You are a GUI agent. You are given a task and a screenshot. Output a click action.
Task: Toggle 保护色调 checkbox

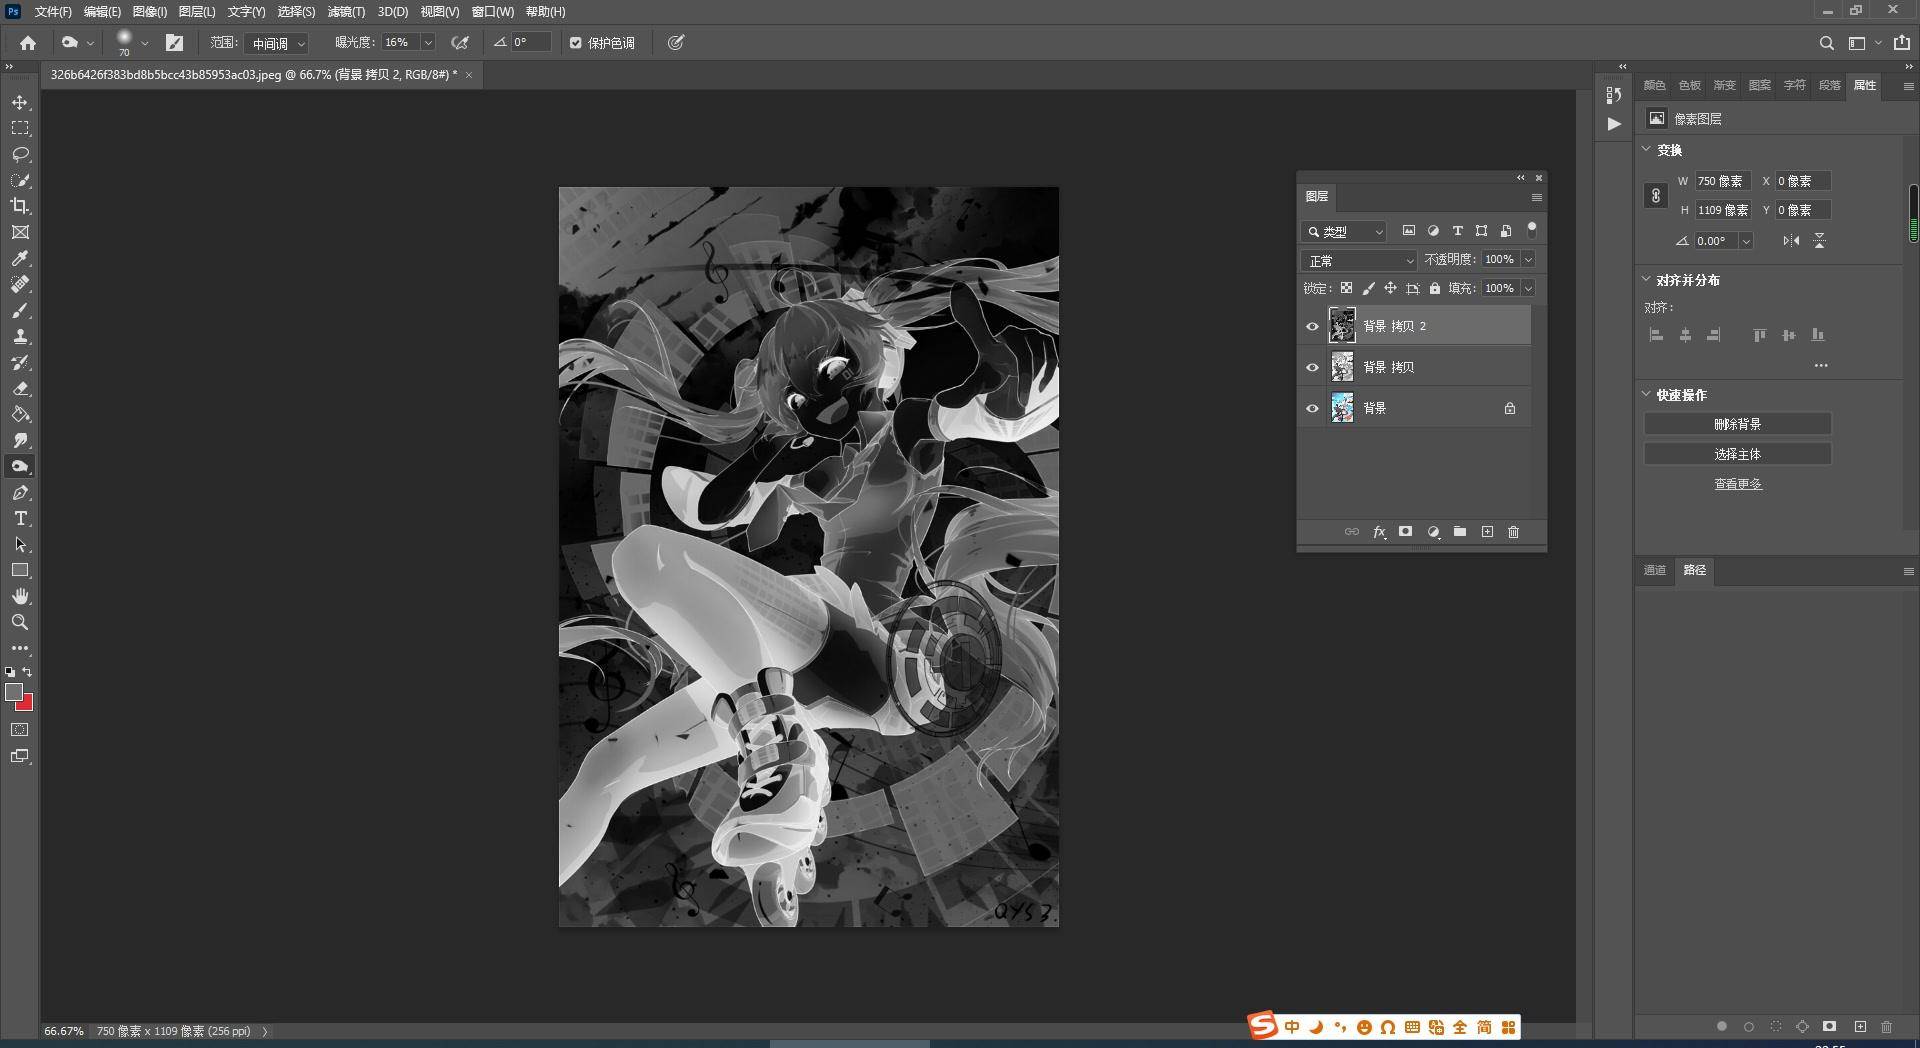click(576, 43)
